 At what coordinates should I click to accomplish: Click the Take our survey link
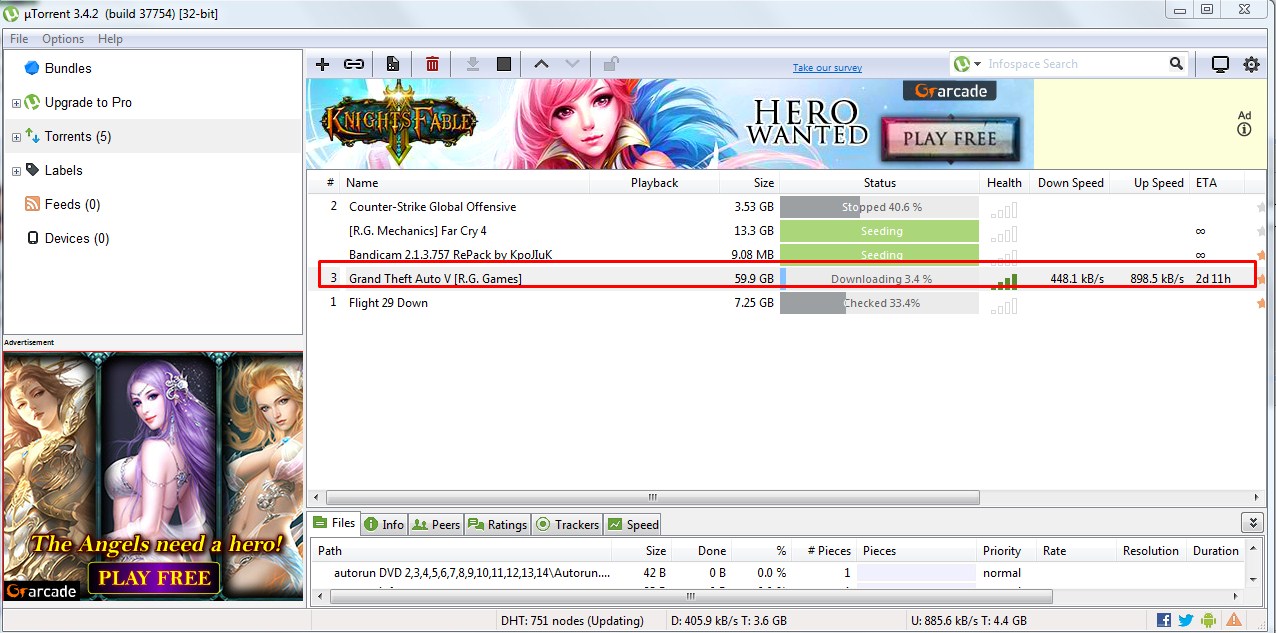(x=826, y=67)
